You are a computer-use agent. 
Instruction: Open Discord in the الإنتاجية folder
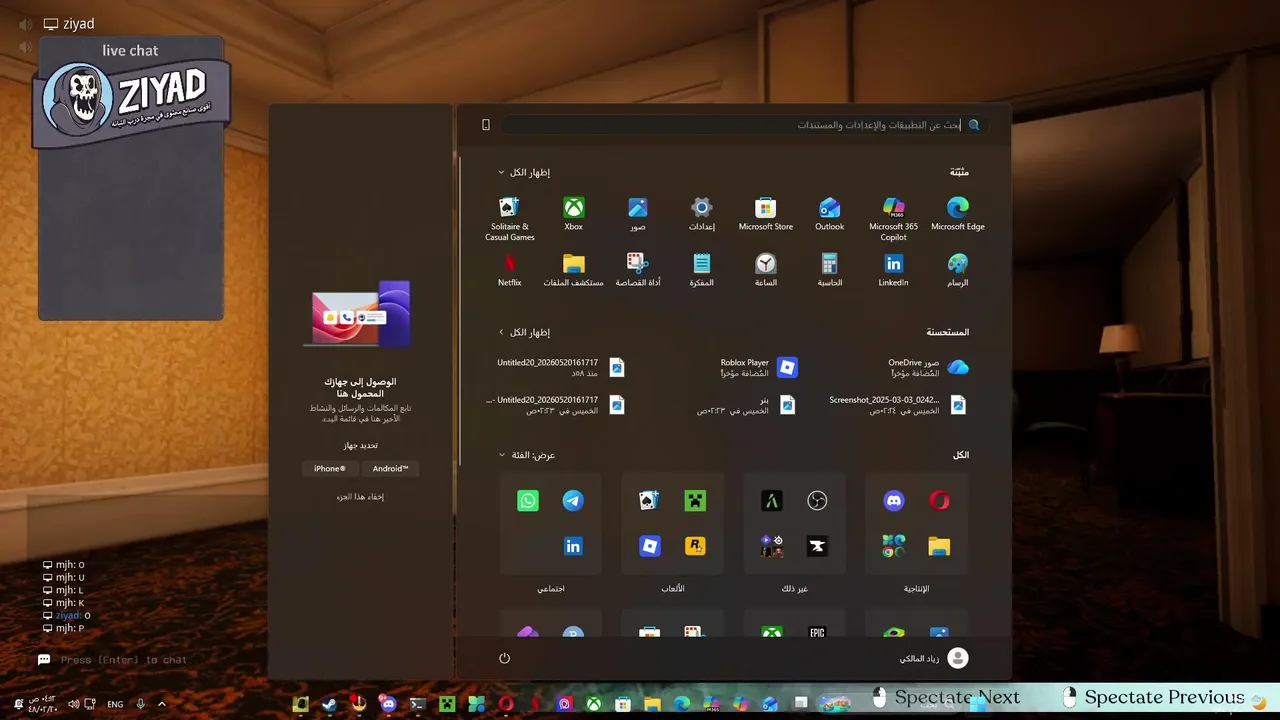[x=893, y=501]
